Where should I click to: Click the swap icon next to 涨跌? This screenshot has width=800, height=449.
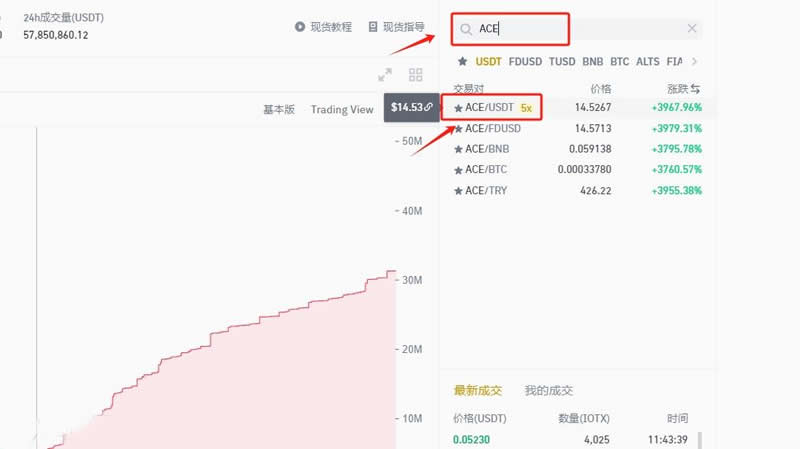[695, 89]
